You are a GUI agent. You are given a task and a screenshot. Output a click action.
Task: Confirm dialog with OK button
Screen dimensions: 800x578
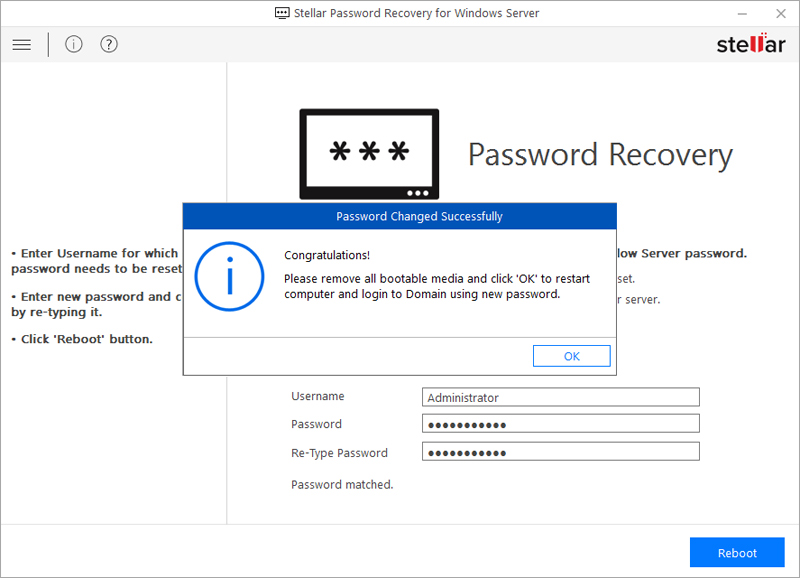pyautogui.click(x=571, y=356)
